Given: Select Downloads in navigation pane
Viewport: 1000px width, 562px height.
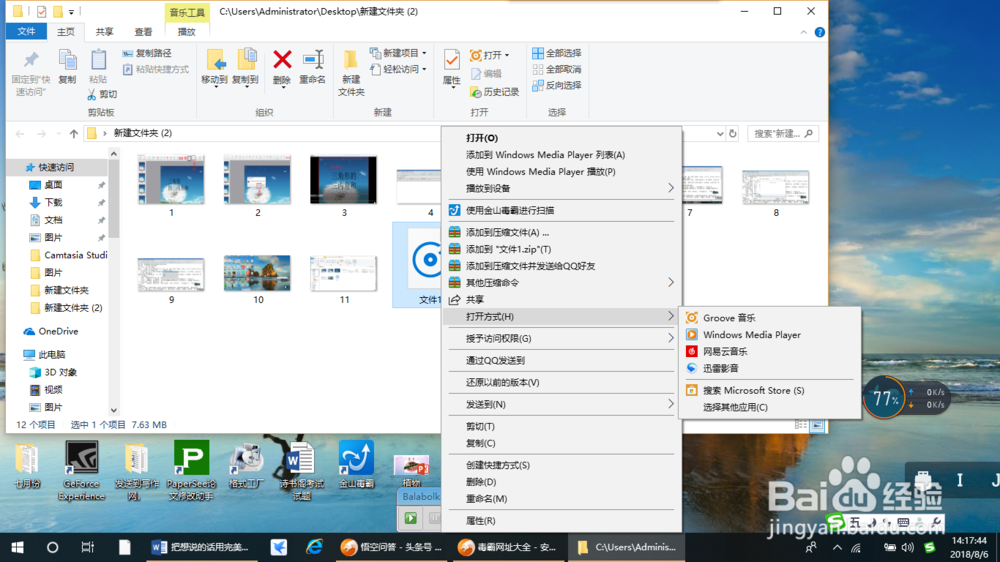Looking at the screenshot, I should click(53, 202).
